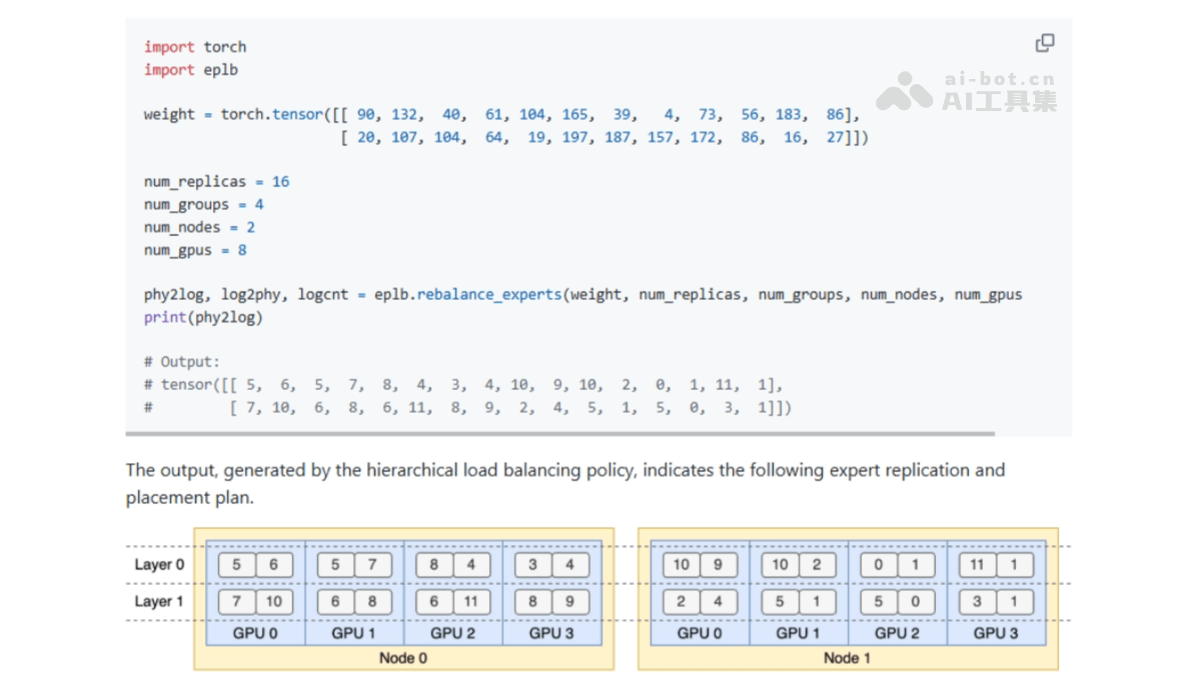Click the Layer 0 row label

click(159, 565)
